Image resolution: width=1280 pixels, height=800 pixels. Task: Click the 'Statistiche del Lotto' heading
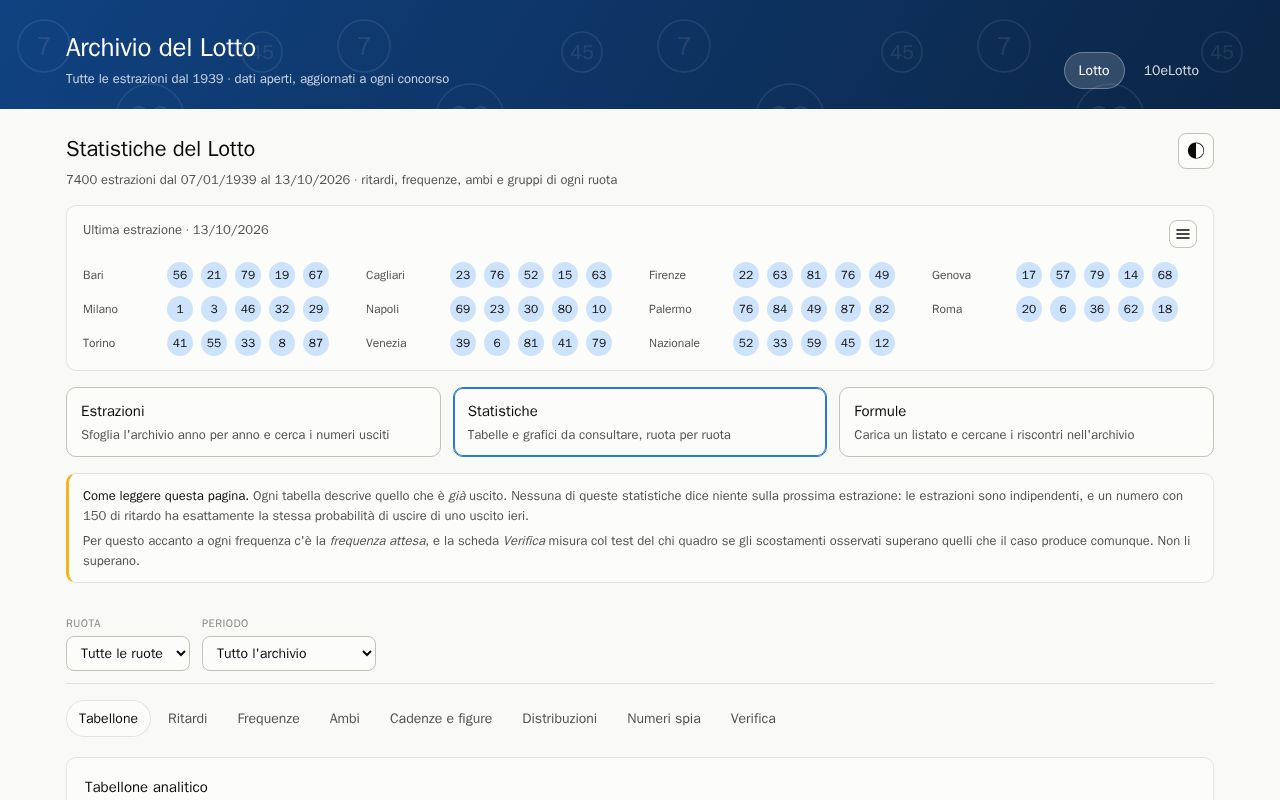[160, 149]
